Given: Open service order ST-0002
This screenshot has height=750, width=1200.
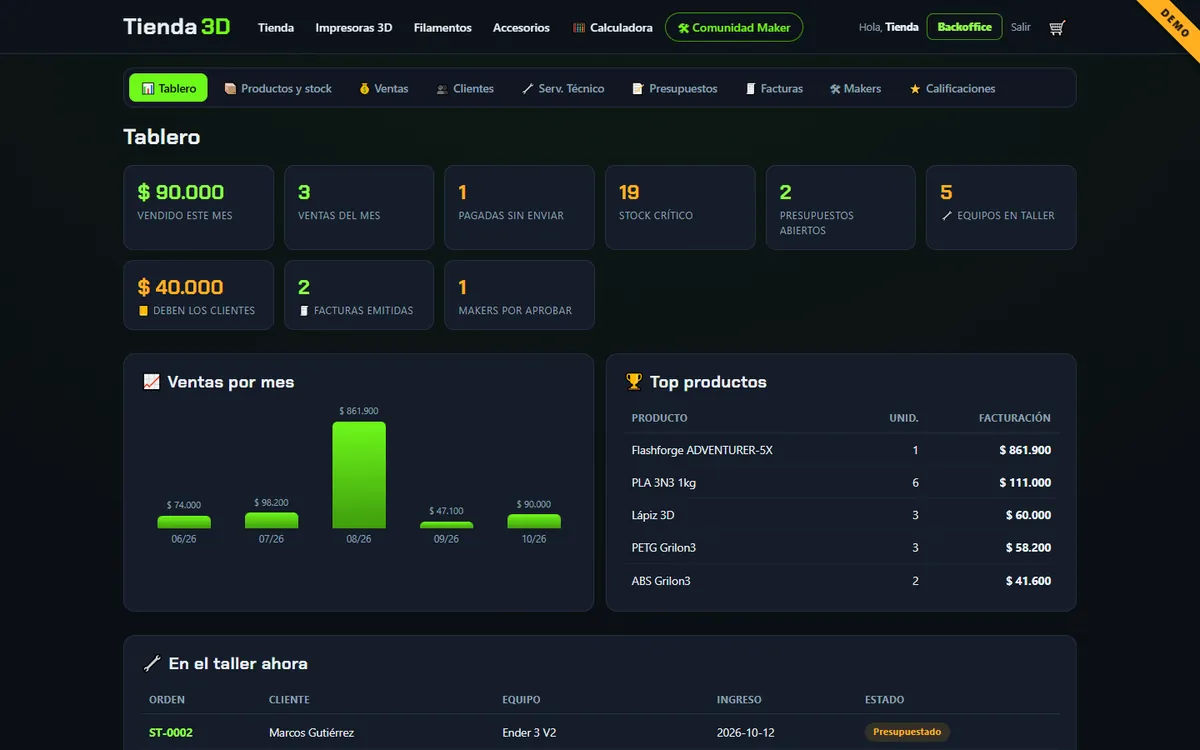Looking at the screenshot, I should [171, 733].
